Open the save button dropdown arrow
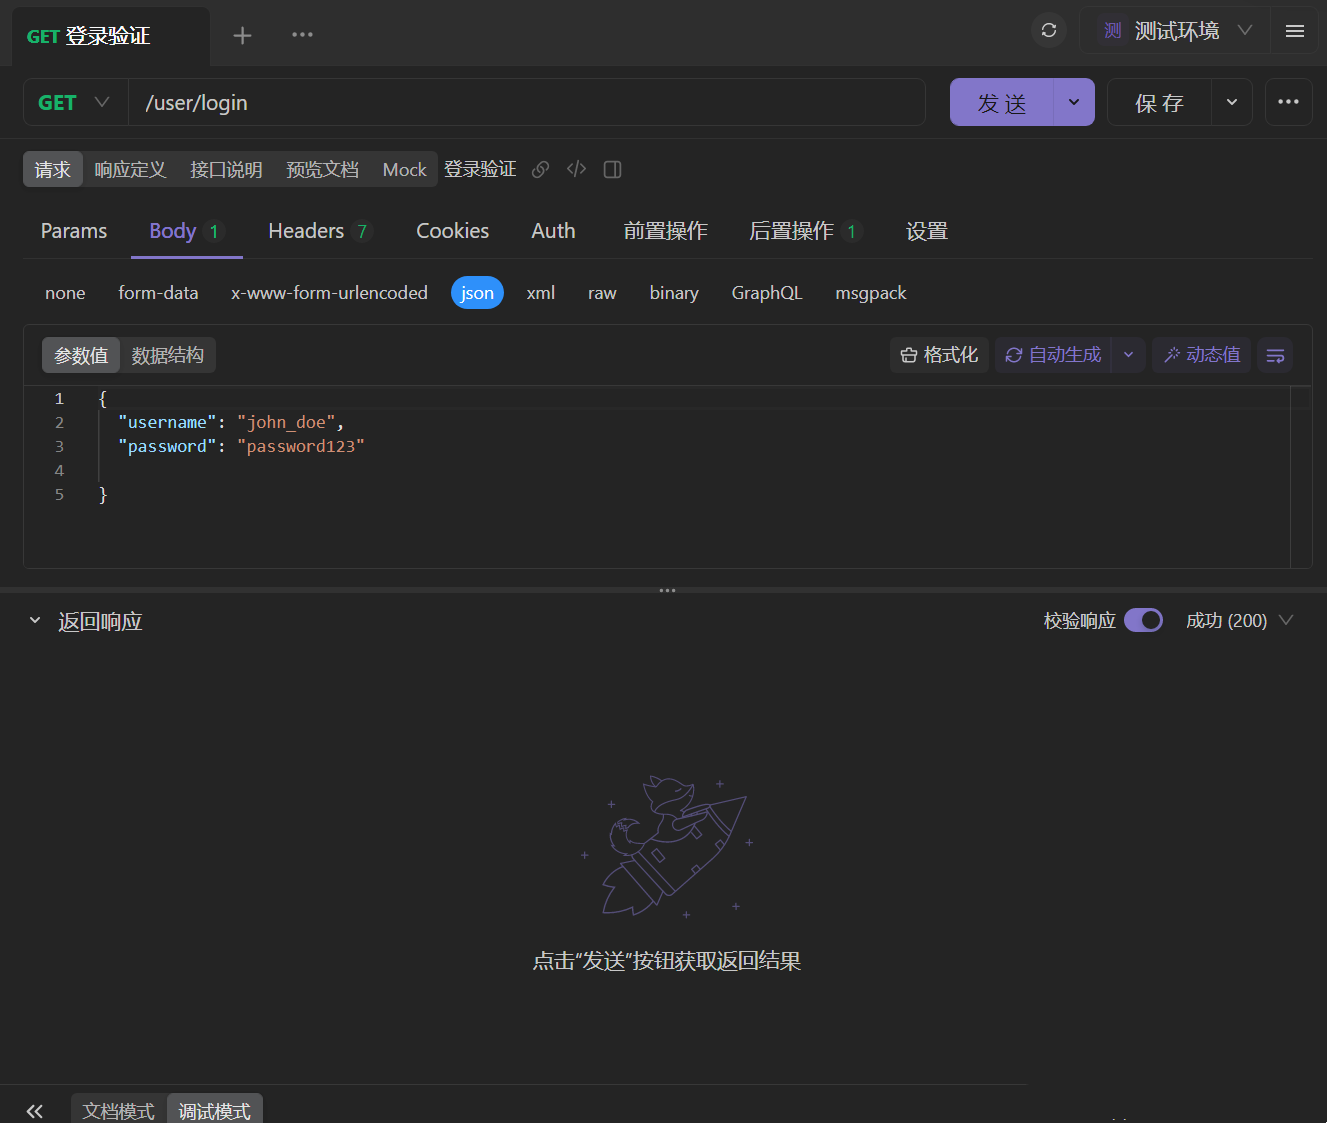Screen dimensions: 1327x1123 [1232, 103]
